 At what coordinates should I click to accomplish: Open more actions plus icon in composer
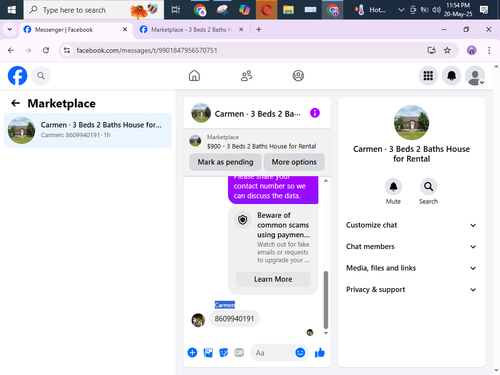(x=192, y=352)
